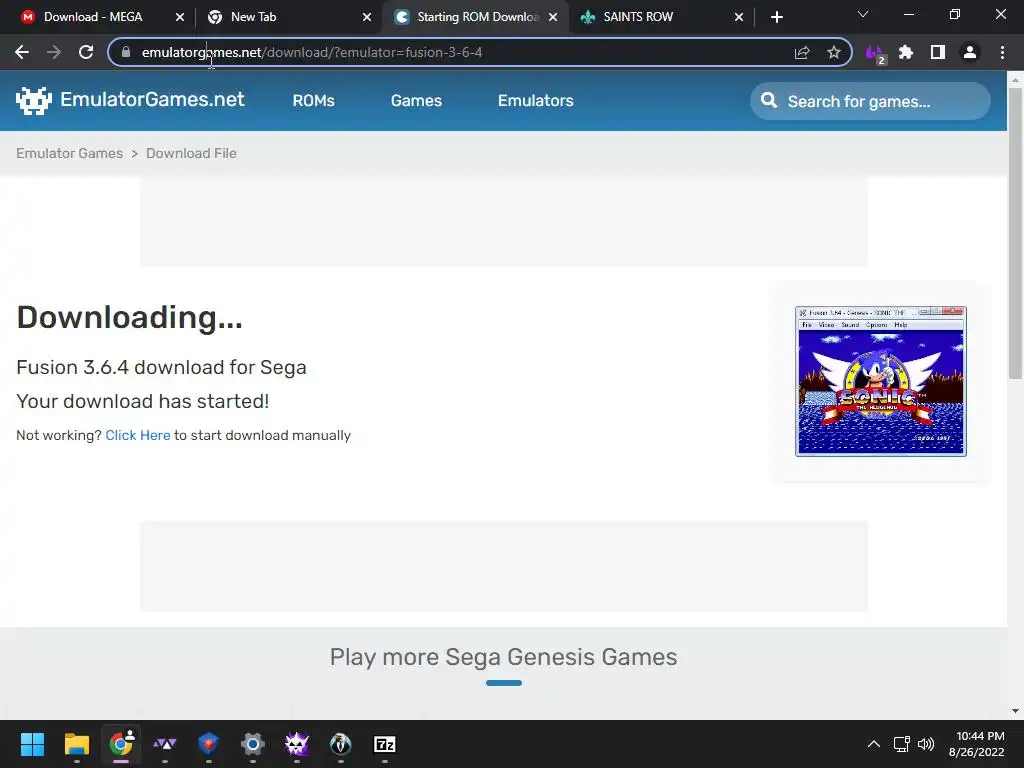
Task: Click the EmulatorGames.net logo
Action: 131,100
